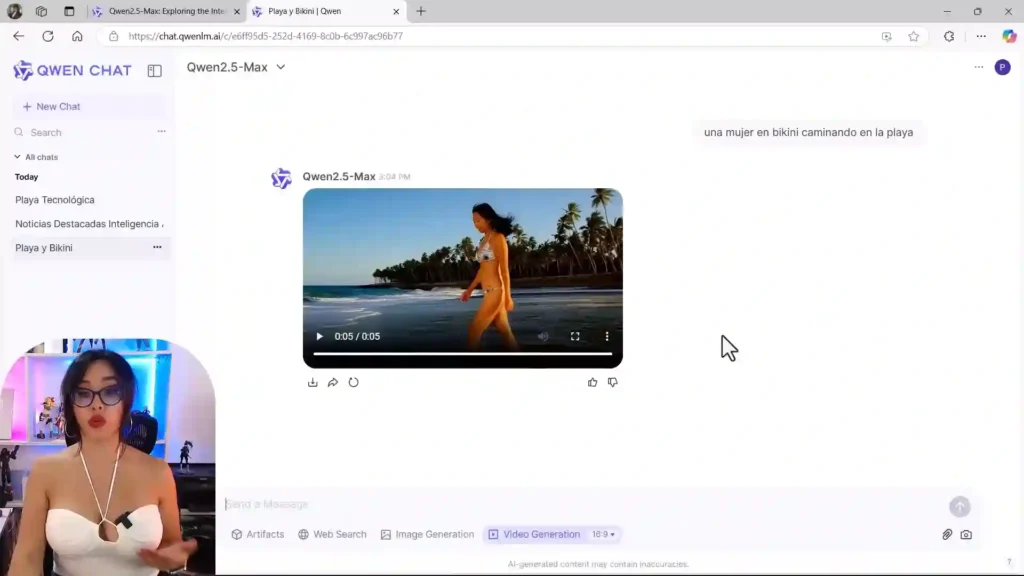Open the 16:9 aspect ratio dropdown
This screenshot has height=576, width=1024.
[x=605, y=534]
